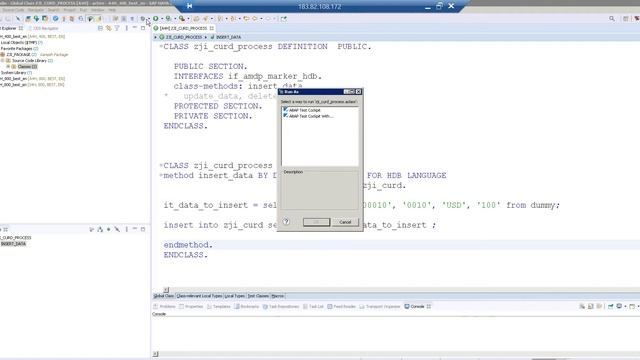Click the forward navigation arrow icon
Viewport: 640px width, 360px height.
coord(268,18)
